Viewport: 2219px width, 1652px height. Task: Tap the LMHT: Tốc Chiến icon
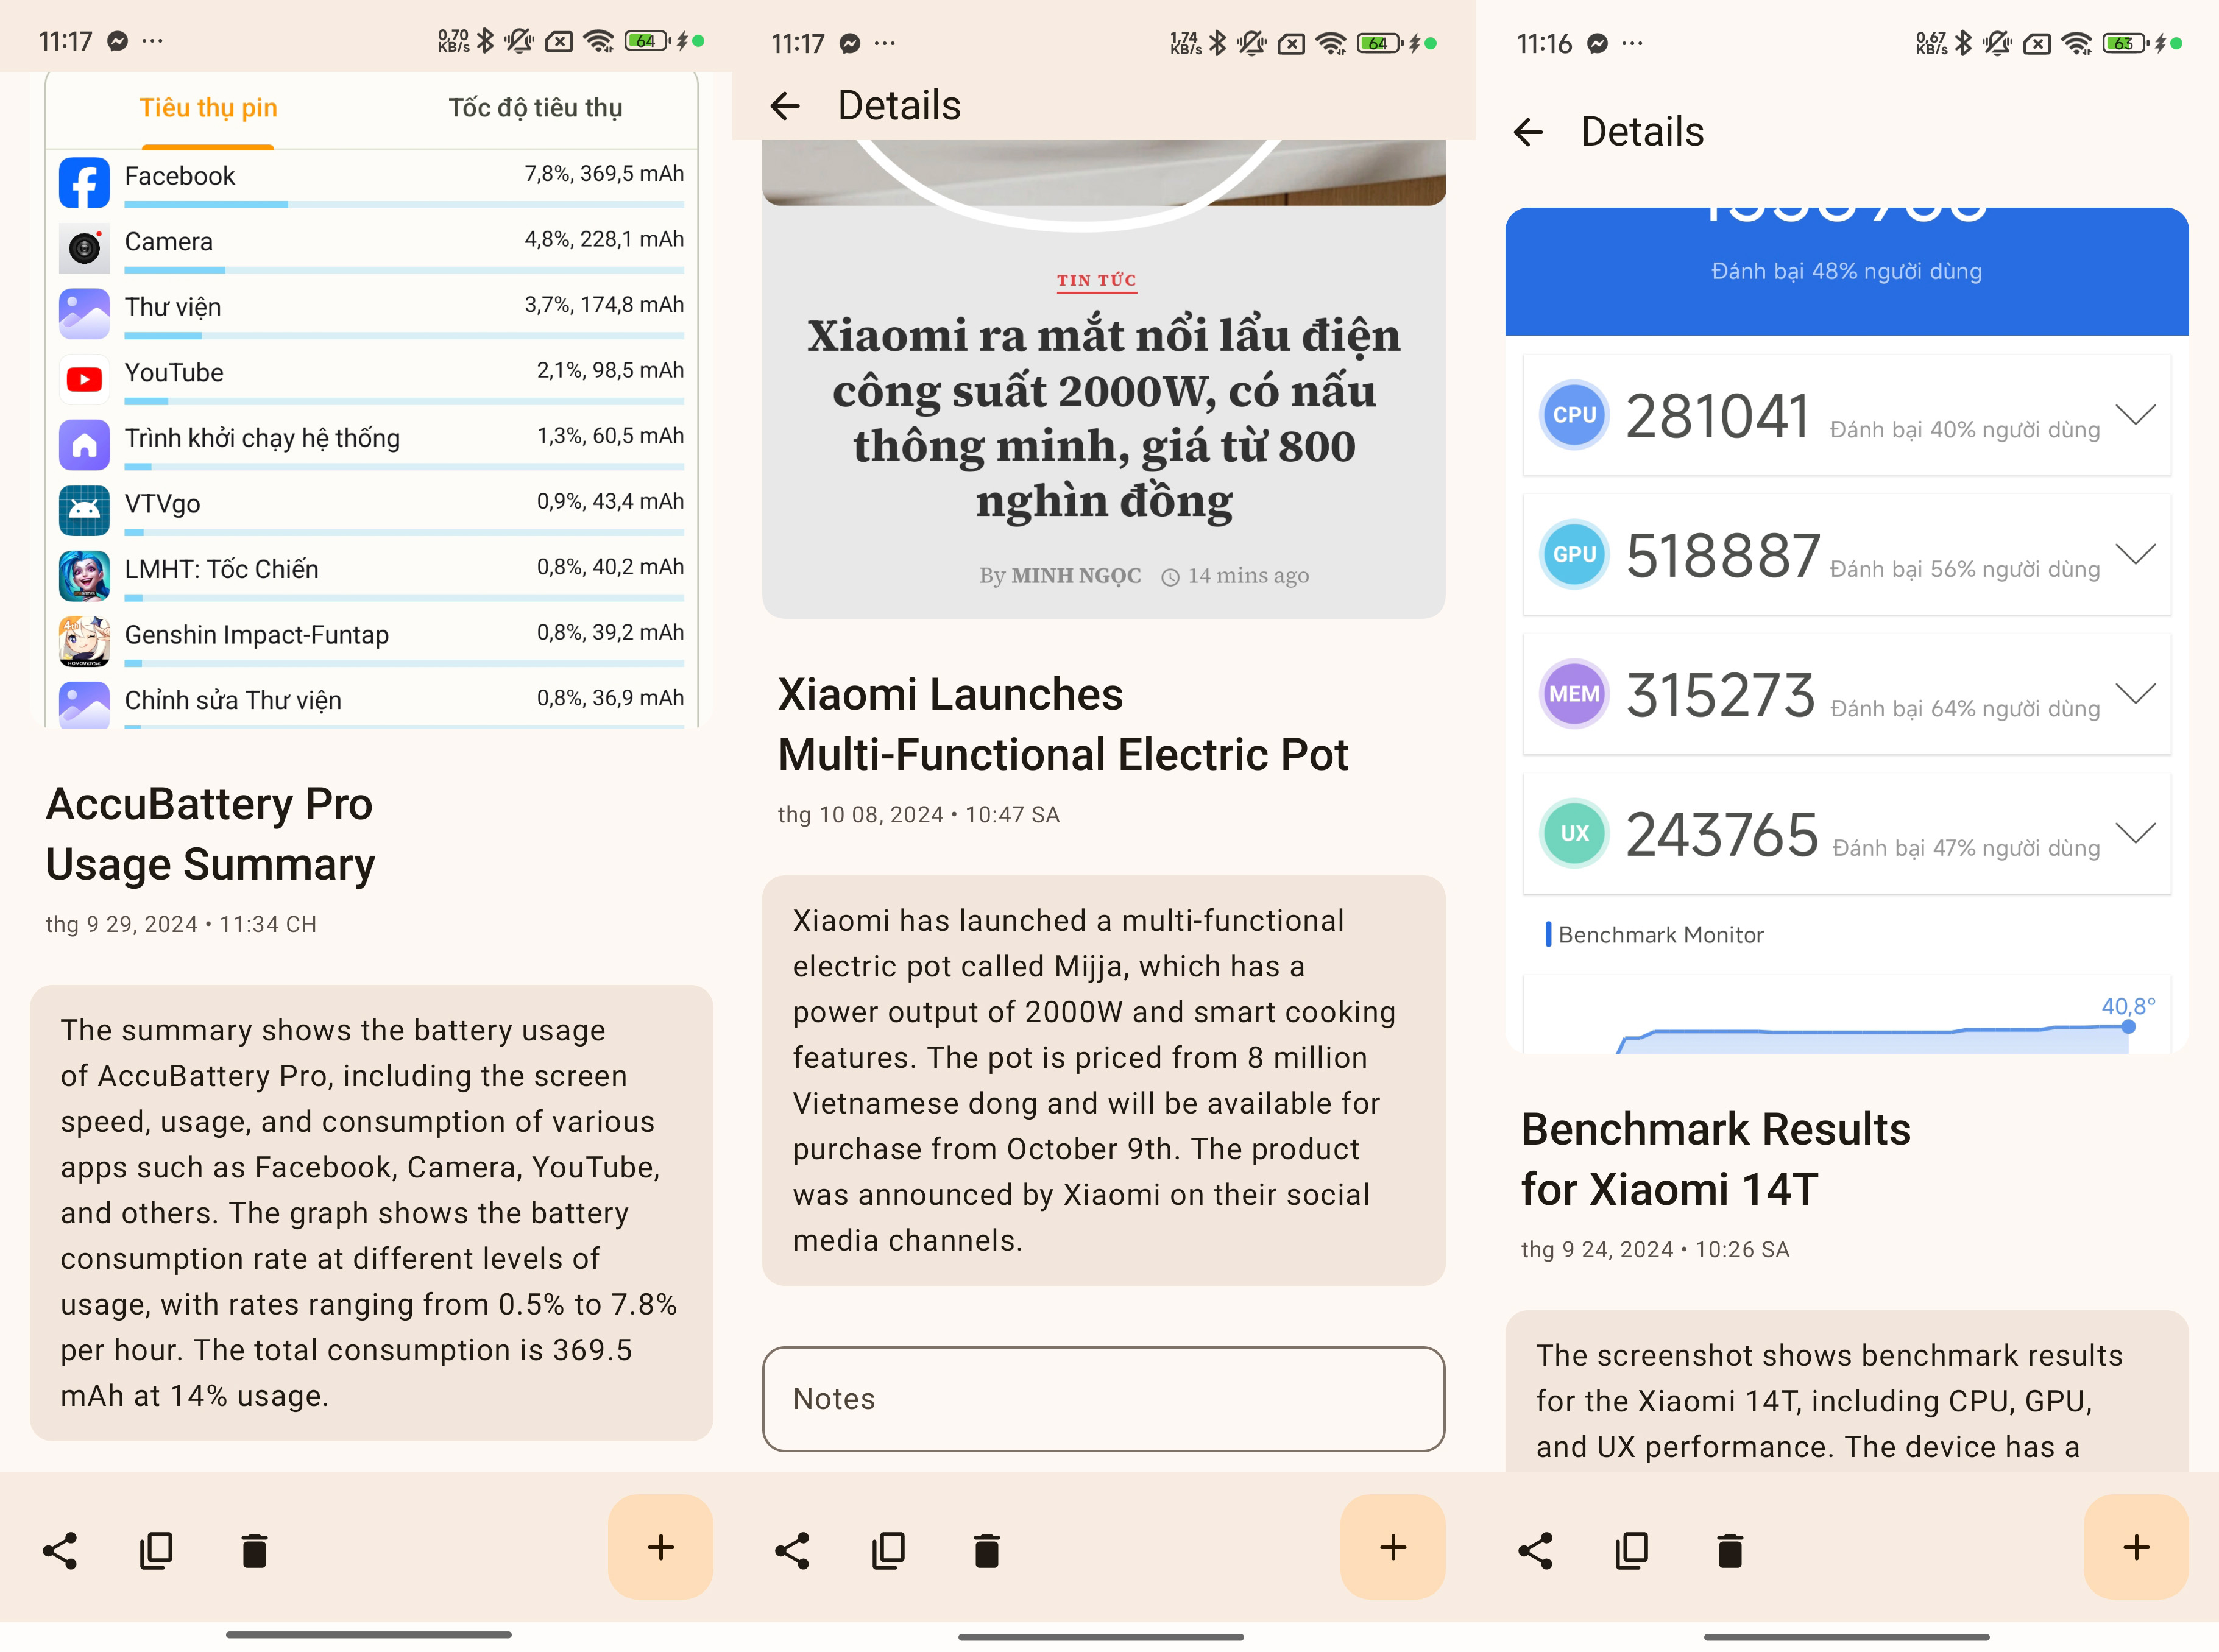pyautogui.click(x=84, y=576)
